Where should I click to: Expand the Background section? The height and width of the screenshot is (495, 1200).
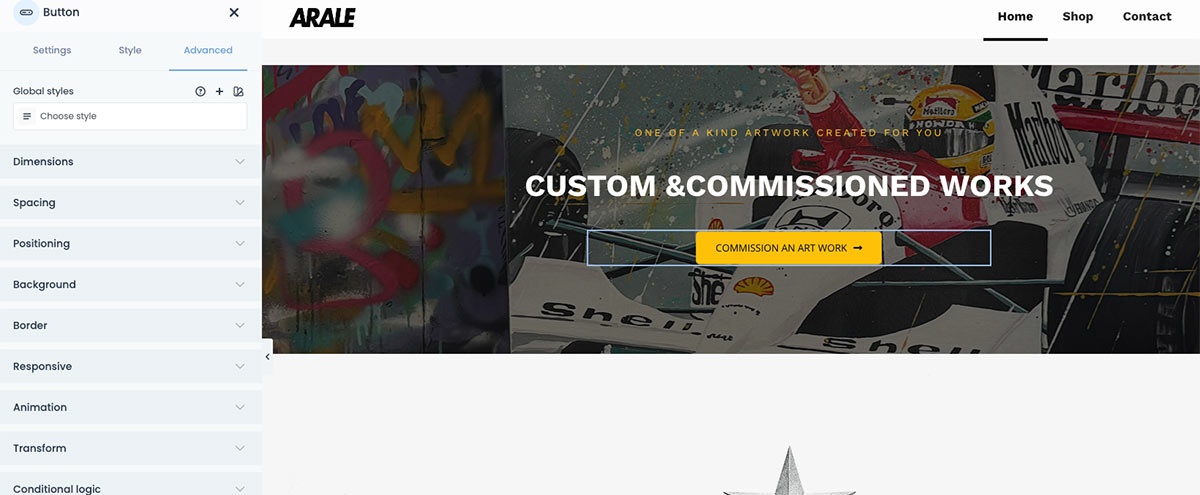pyautogui.click(x=131, y=285)
